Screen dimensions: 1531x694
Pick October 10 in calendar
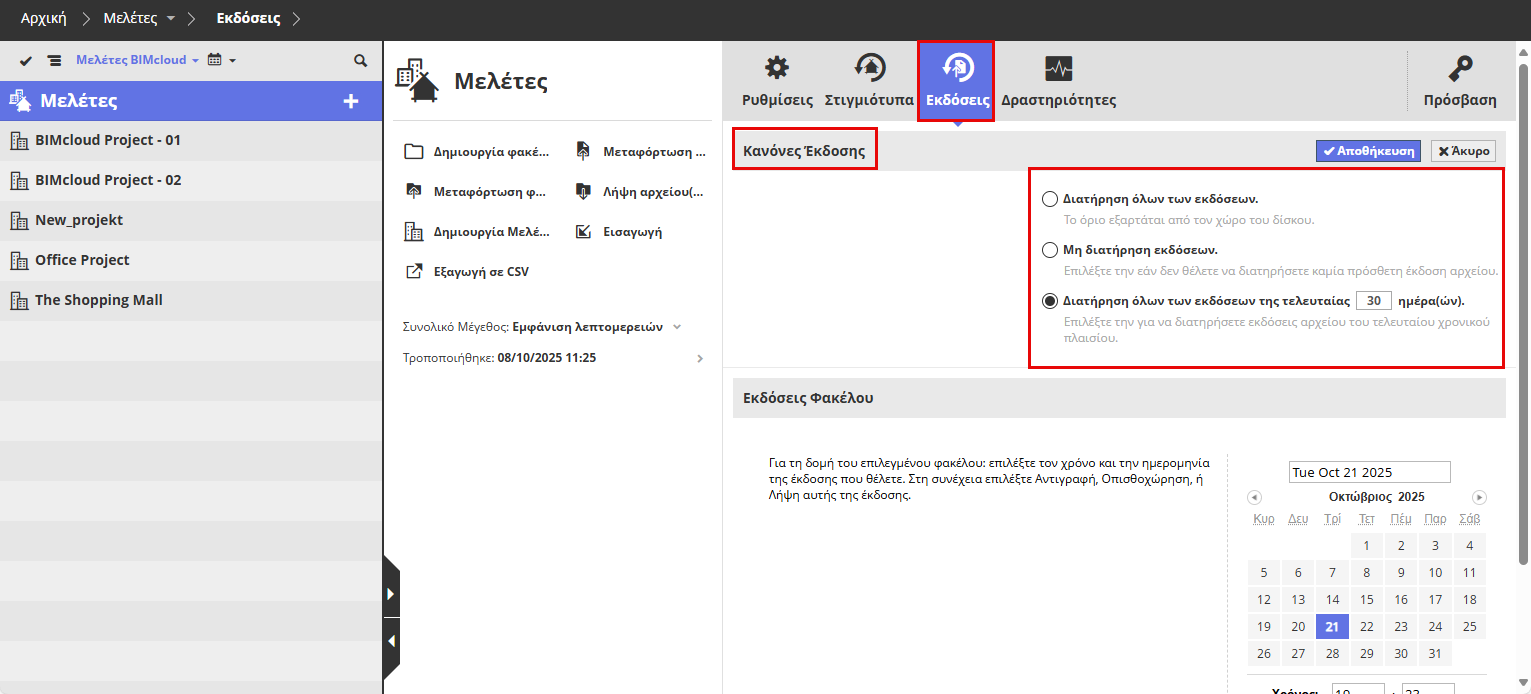pos(1435,572)
